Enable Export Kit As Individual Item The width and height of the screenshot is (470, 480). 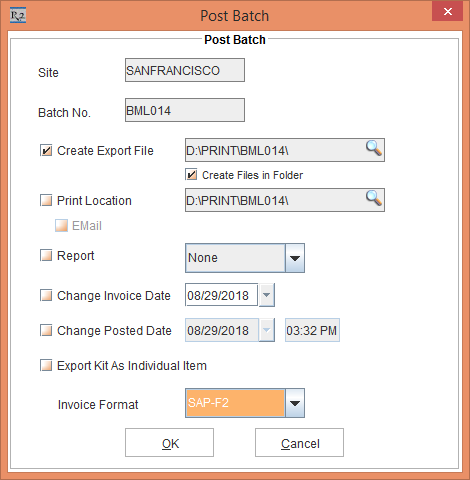pos(46,365)
